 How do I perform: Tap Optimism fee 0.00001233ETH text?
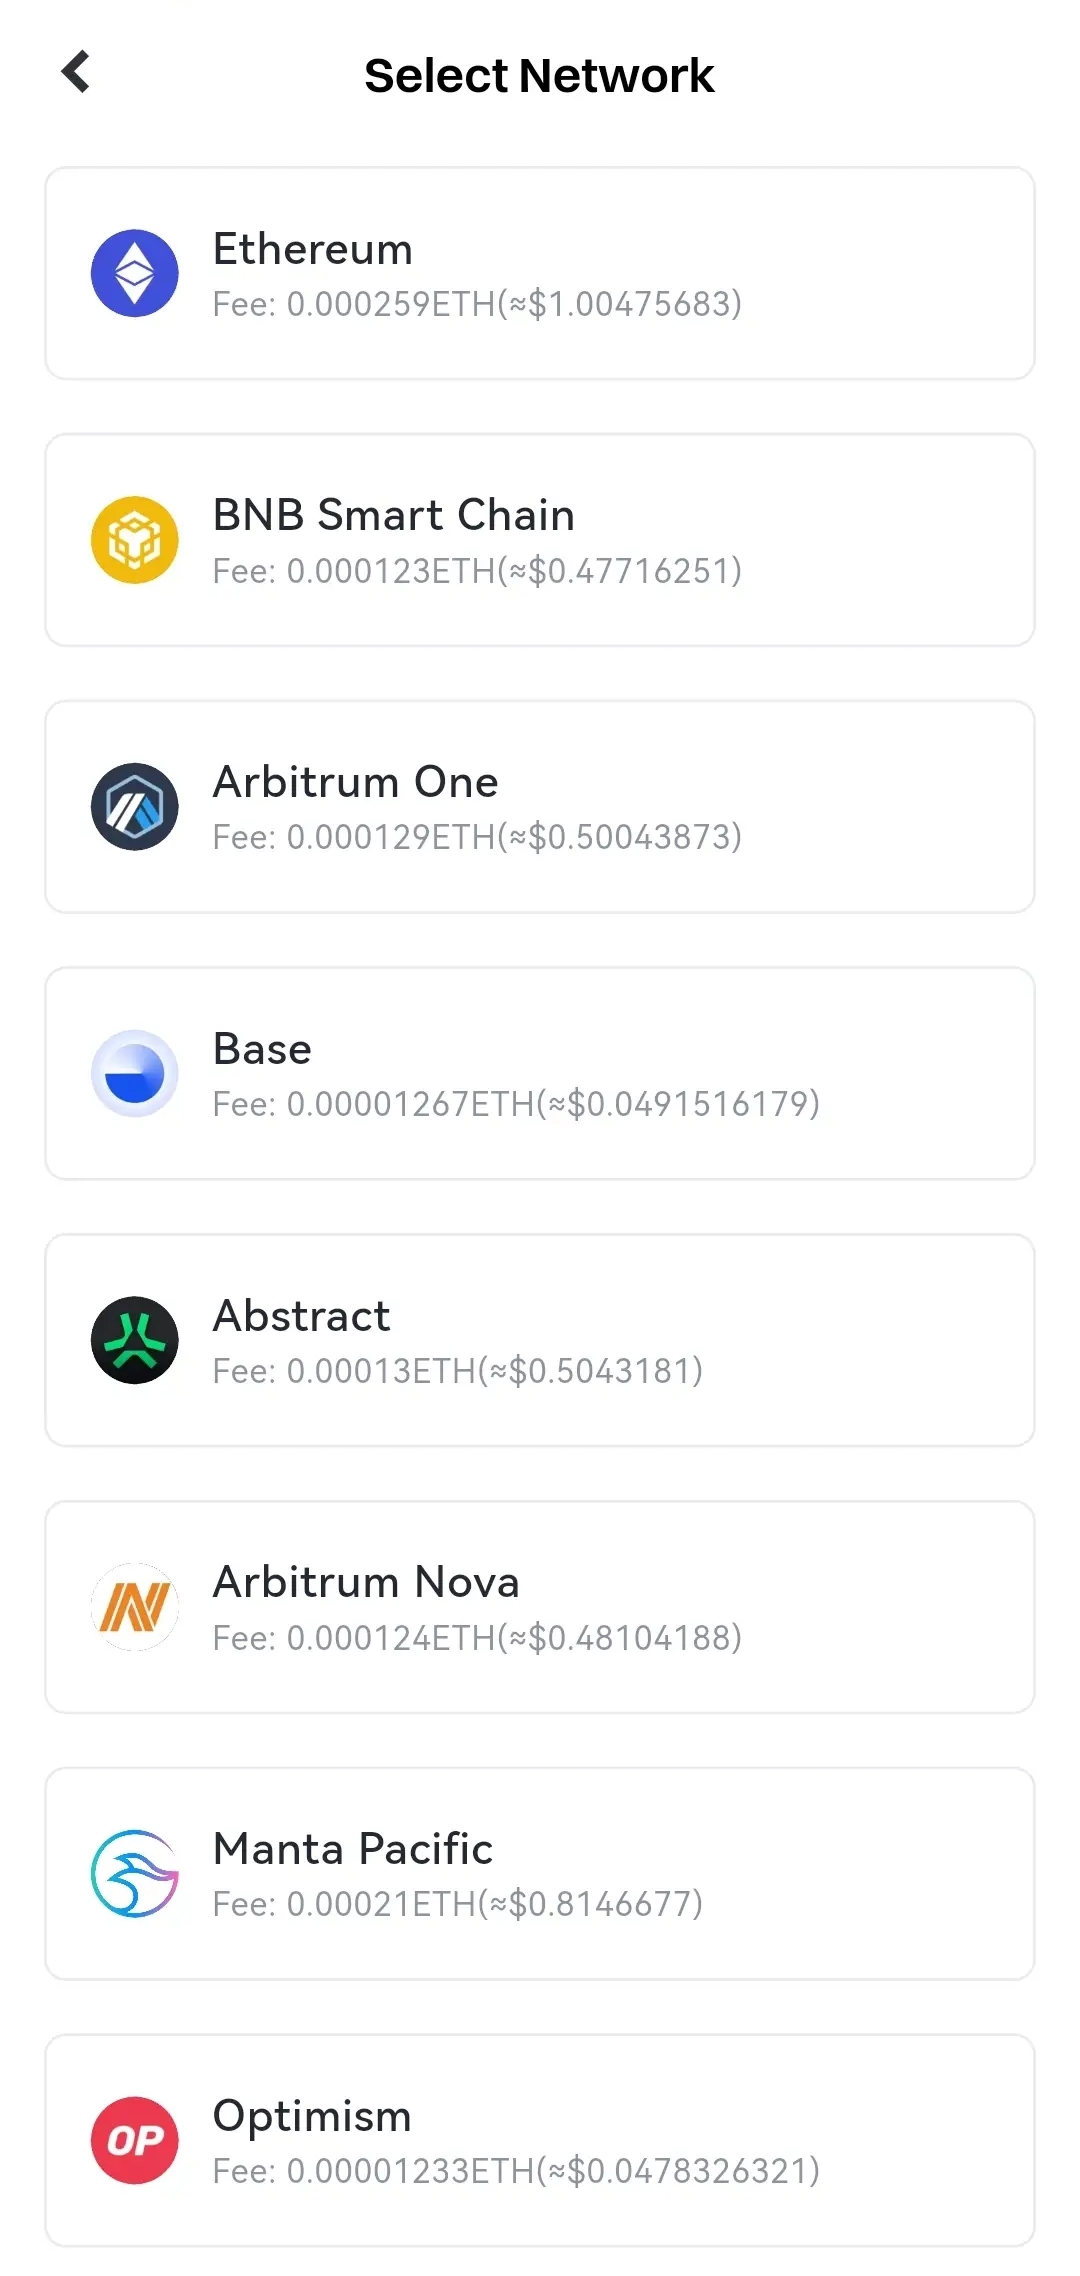516,2171
